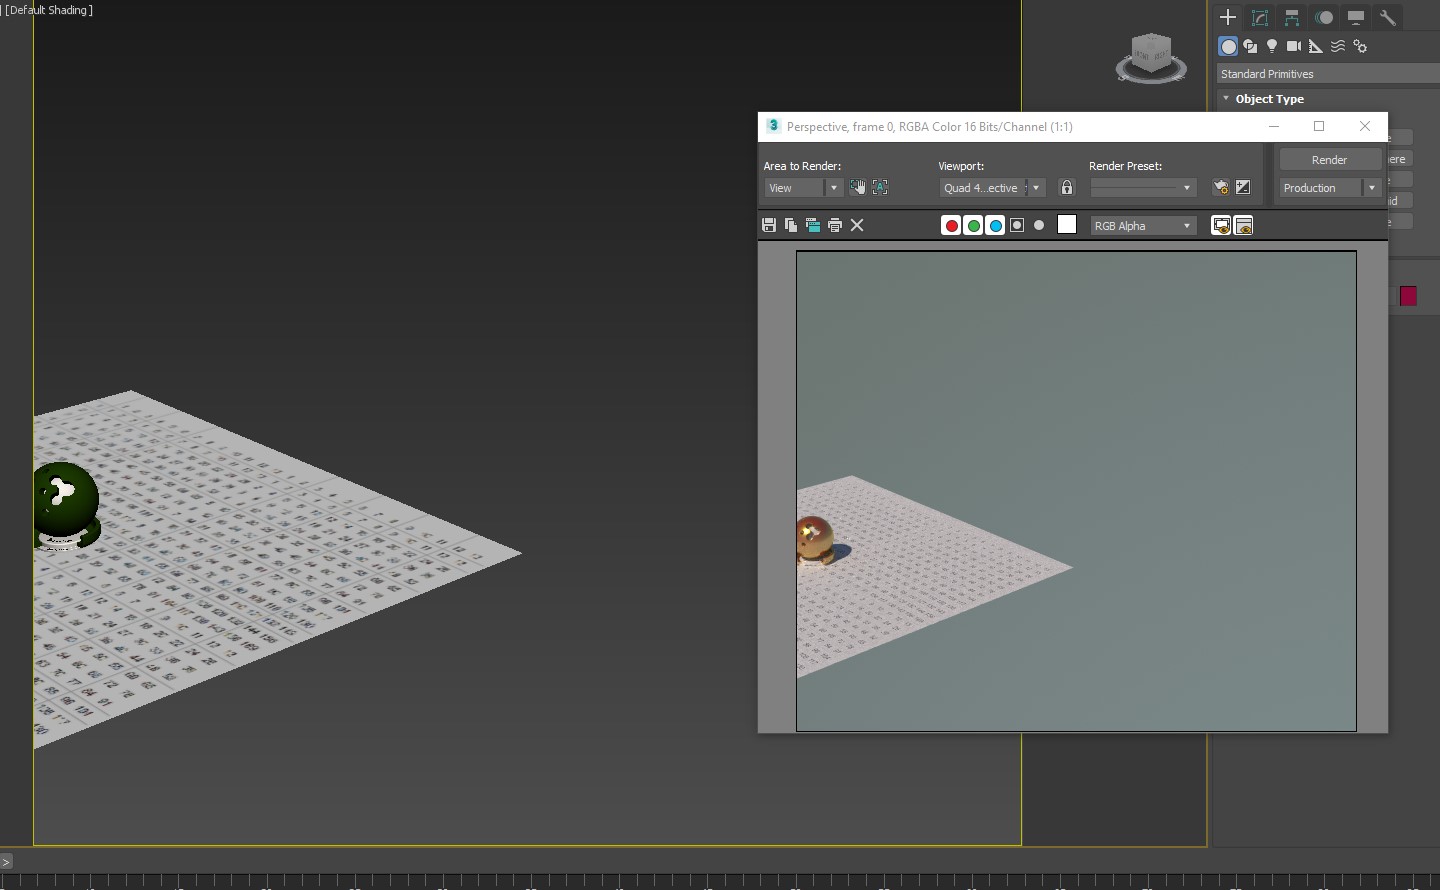This screenshot has width=1440, height=890.
Task: Click the Edit Region hand icon
Action: click(x=857, y=188)
